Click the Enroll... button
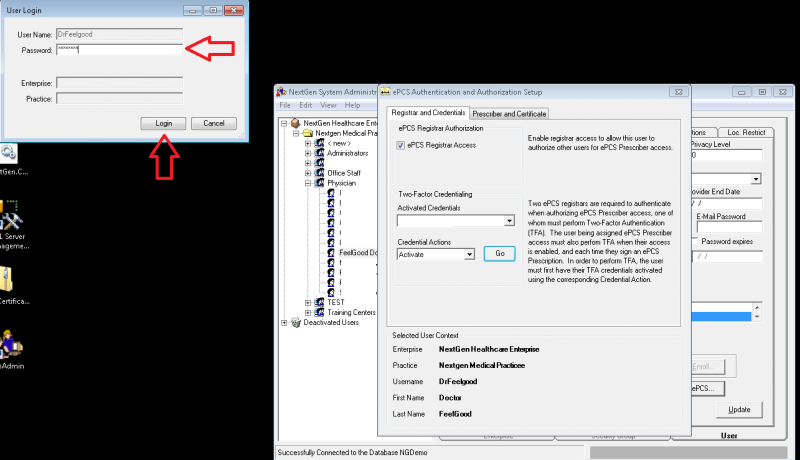800x460 pixels. click(707, 366)
